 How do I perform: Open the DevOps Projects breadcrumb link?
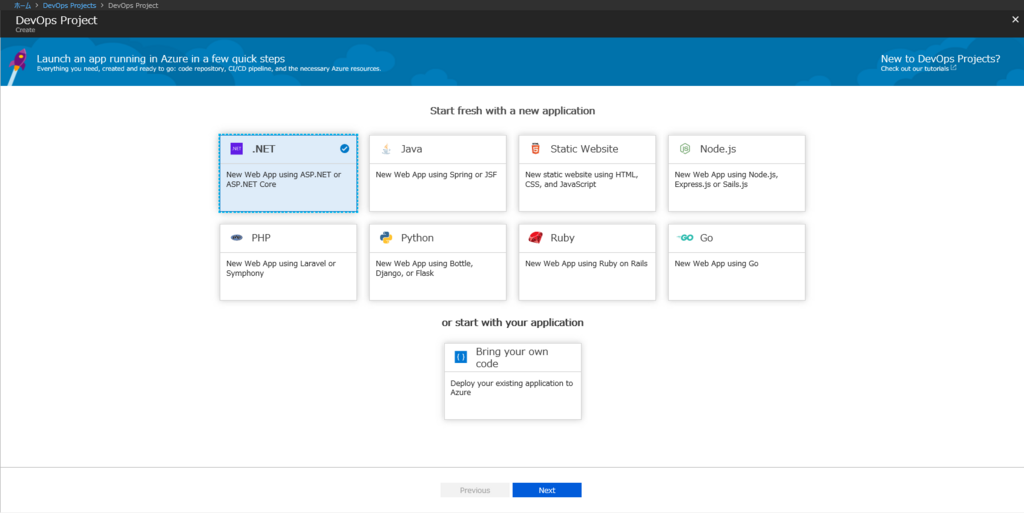69,5
